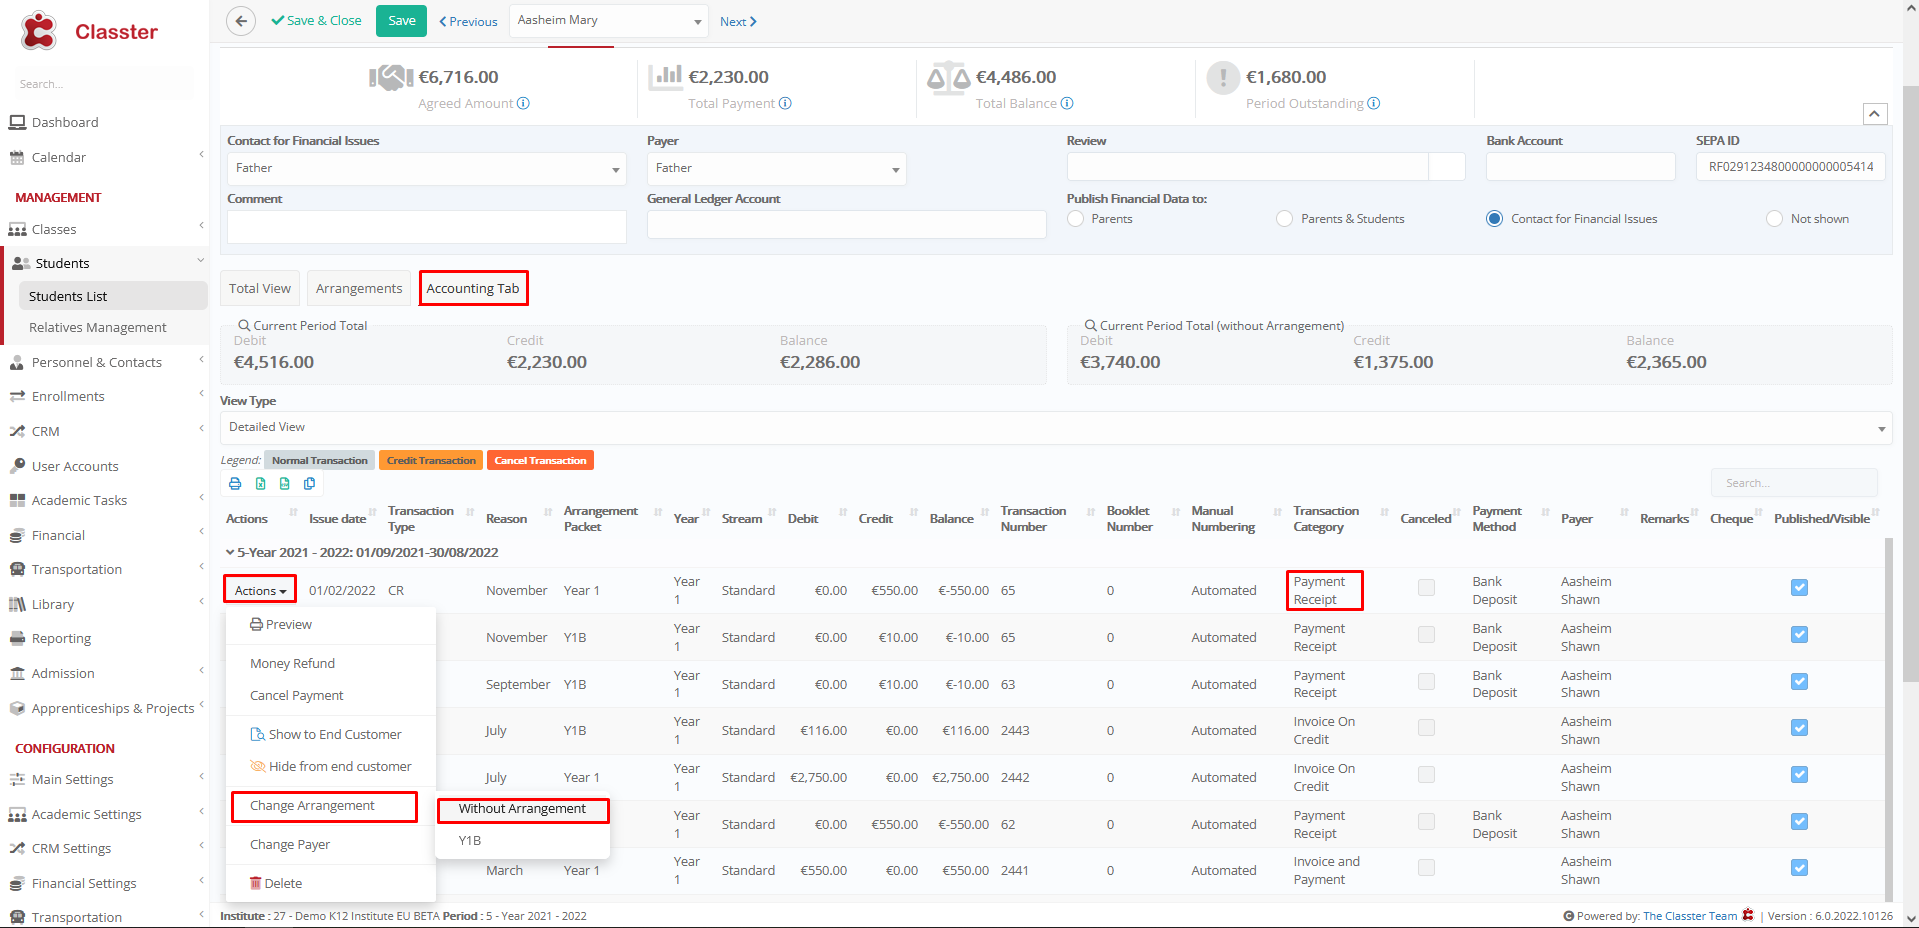Image resolution: width=1919 pixels, height=928 pixels.
Task: Open Dashboard via its monitor icon
Action: point(17,122)
